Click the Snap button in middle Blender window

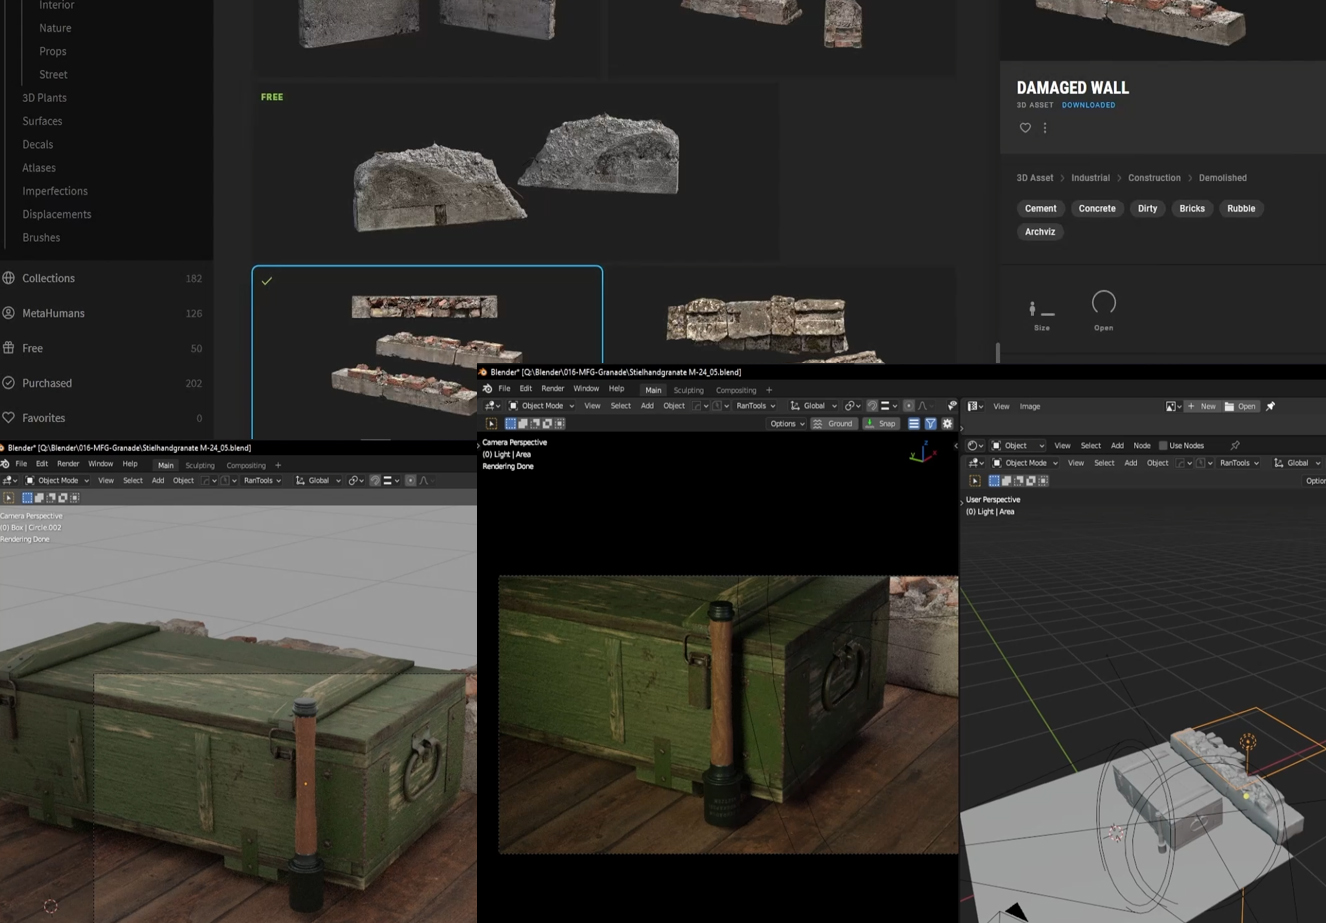[881, 424]
